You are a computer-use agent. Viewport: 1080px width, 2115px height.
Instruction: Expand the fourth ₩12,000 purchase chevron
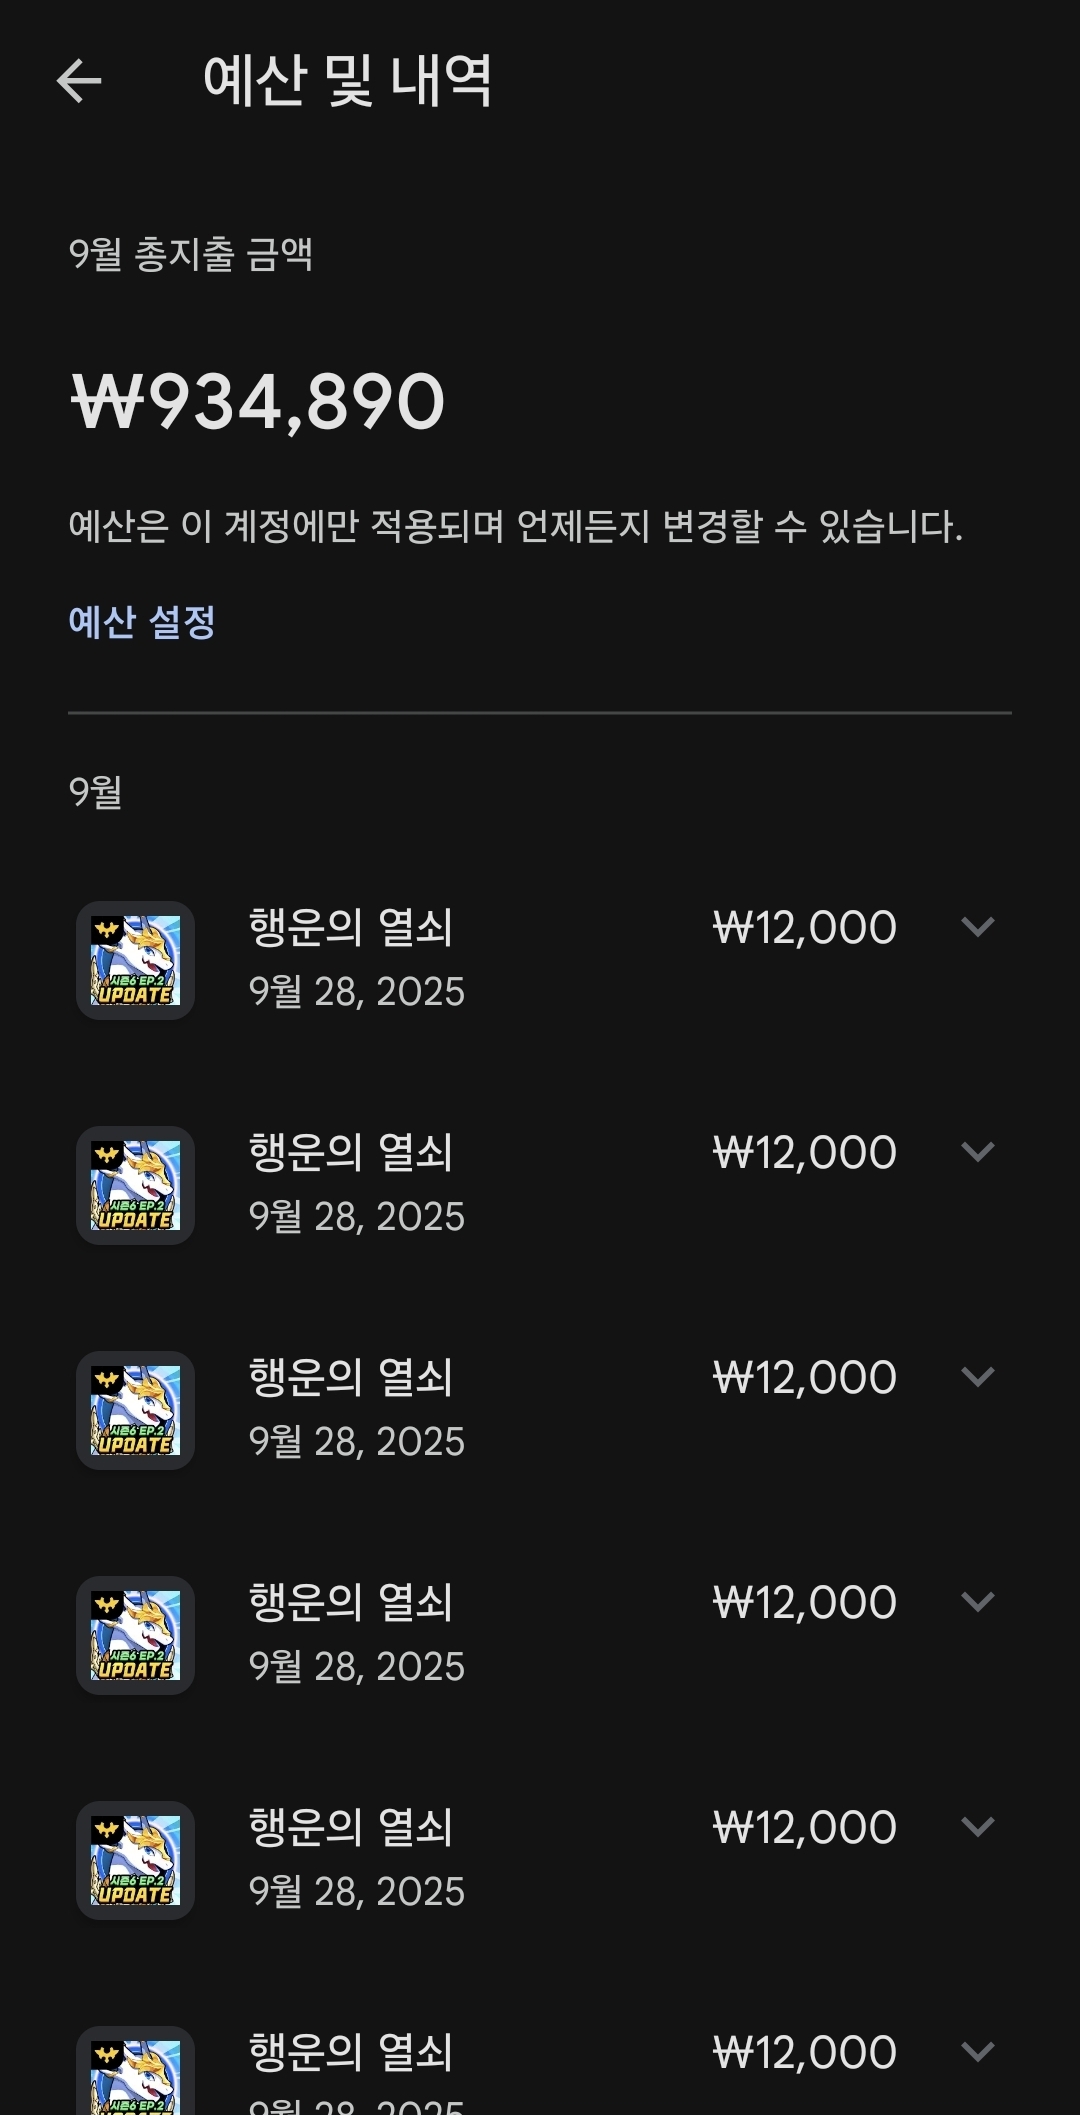[977, 1602]
